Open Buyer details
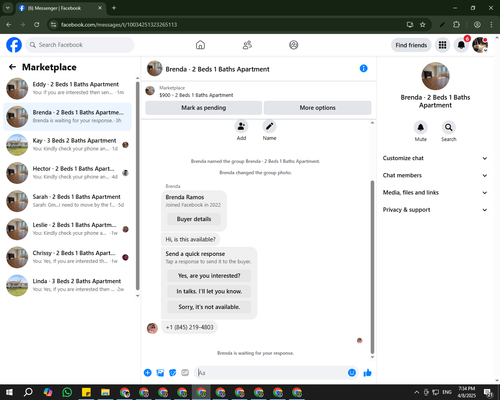Screen dimensions: 500x400 (x=194, y=219)
